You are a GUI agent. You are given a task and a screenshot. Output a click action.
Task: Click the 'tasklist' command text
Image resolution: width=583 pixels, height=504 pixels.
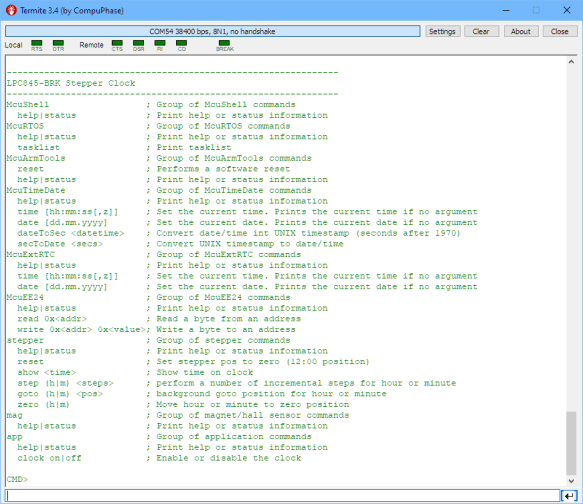(38, 148)
